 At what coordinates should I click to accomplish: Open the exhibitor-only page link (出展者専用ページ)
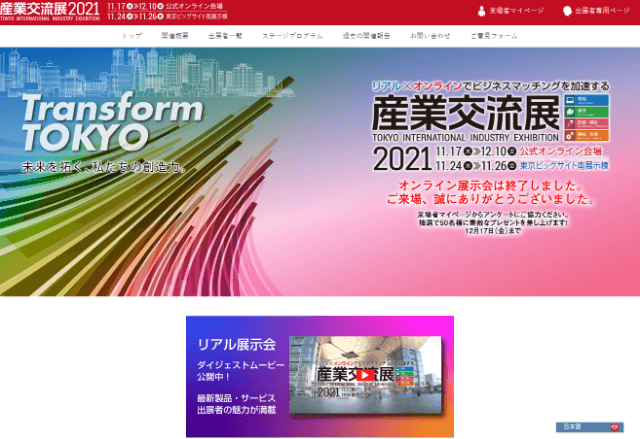602,11
